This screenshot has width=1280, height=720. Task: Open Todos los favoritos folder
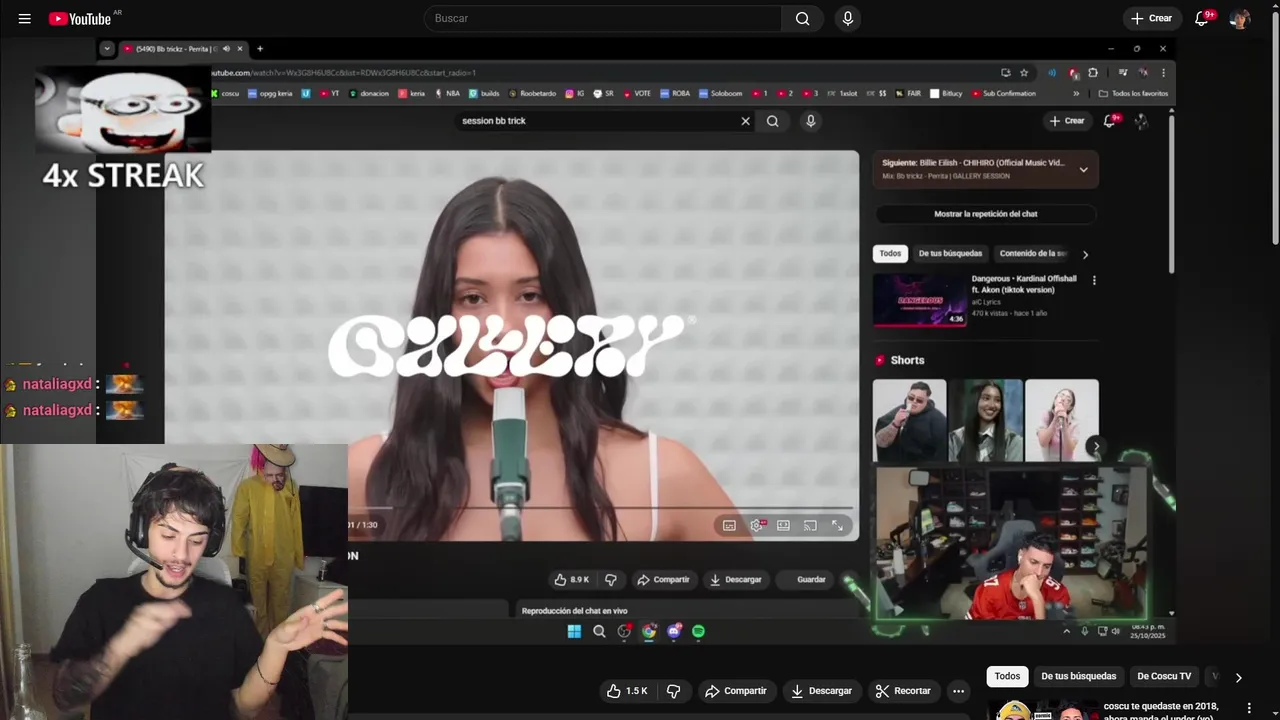pos(1133,93)
